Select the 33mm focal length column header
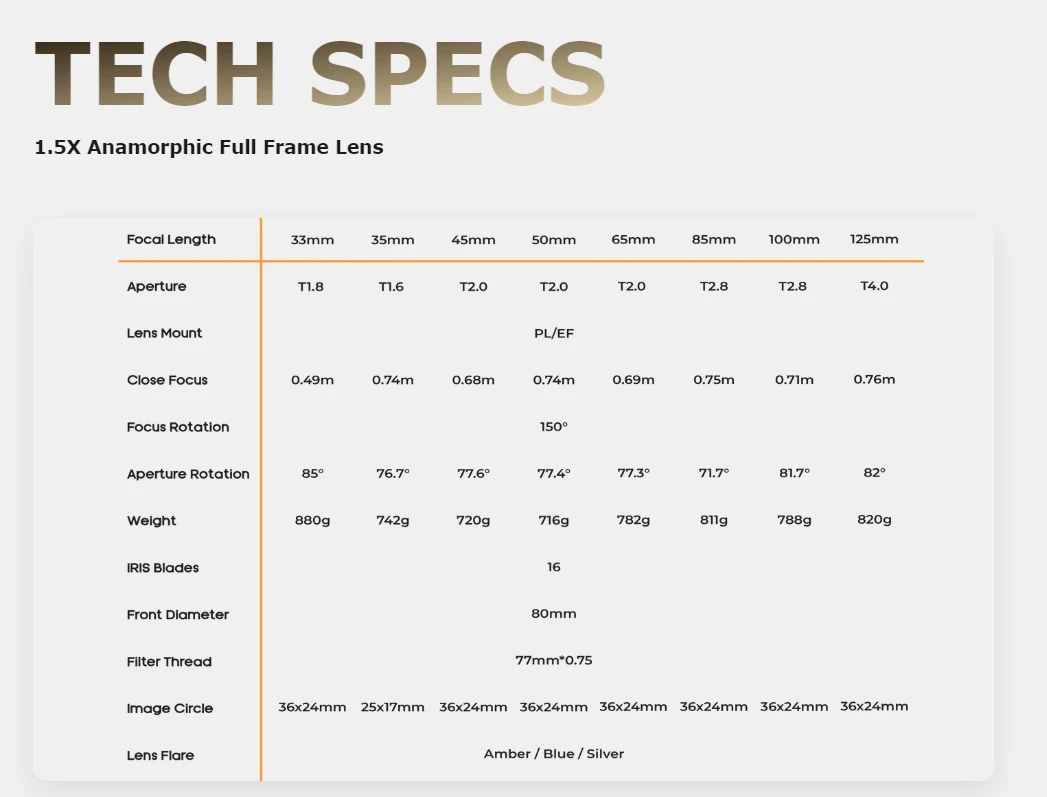 click(x=312, y=240)
